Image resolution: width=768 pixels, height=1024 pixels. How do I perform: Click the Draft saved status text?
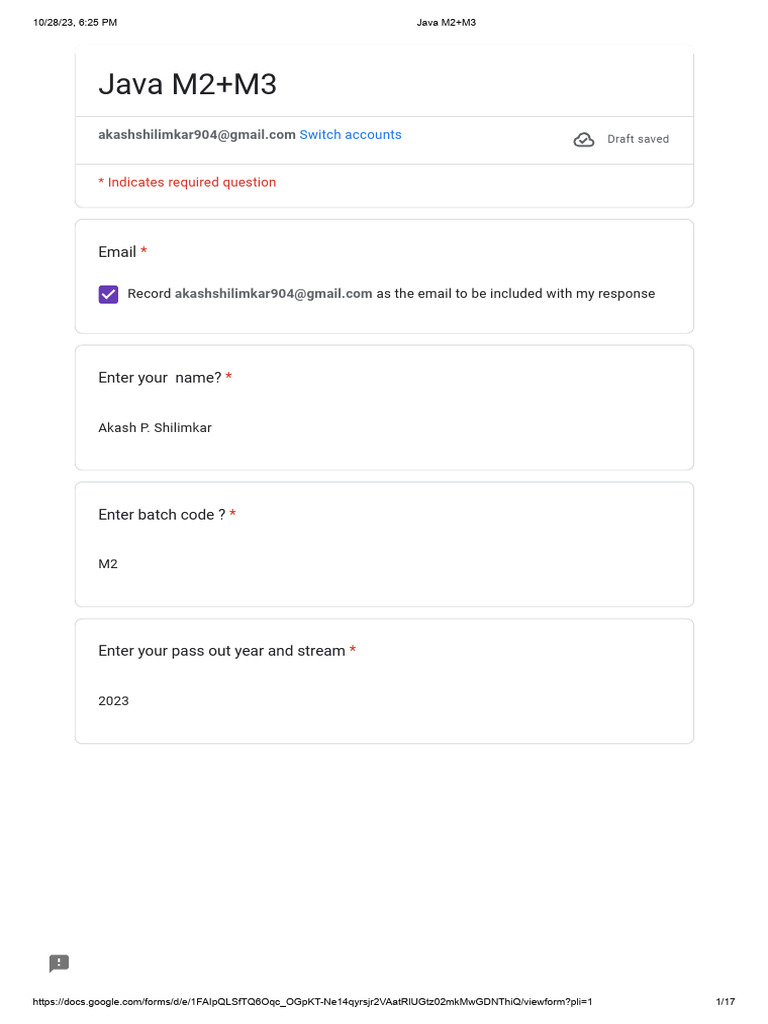(x=638, y=140)
